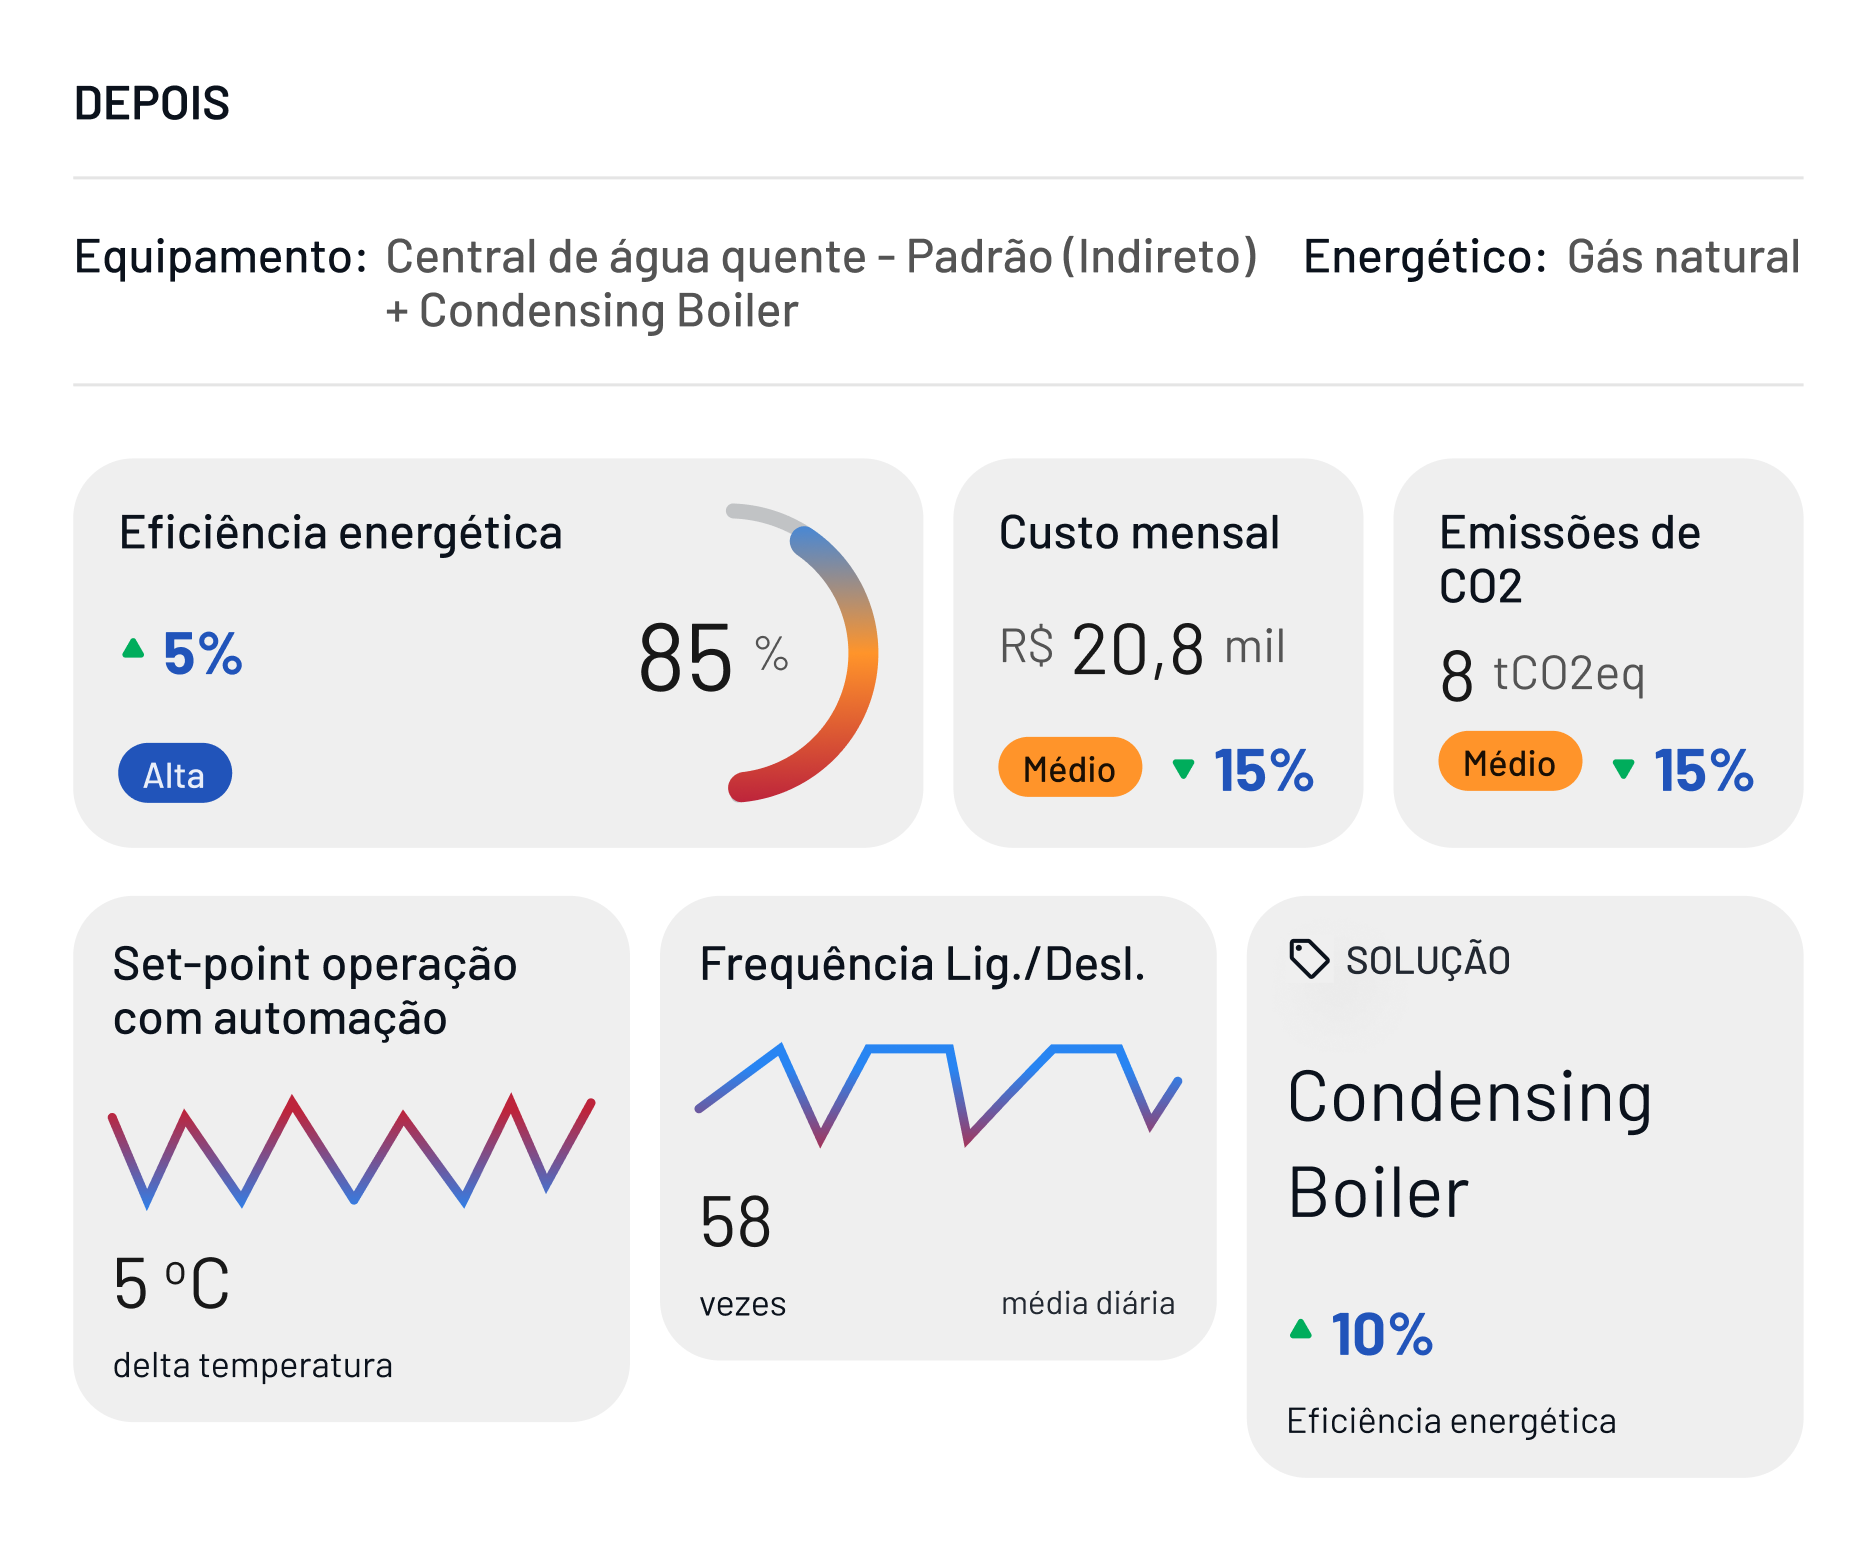Click green down arrow in Custo mensal card
The height and width of the screenshot is (1549, 1875).
[1184, 769]
